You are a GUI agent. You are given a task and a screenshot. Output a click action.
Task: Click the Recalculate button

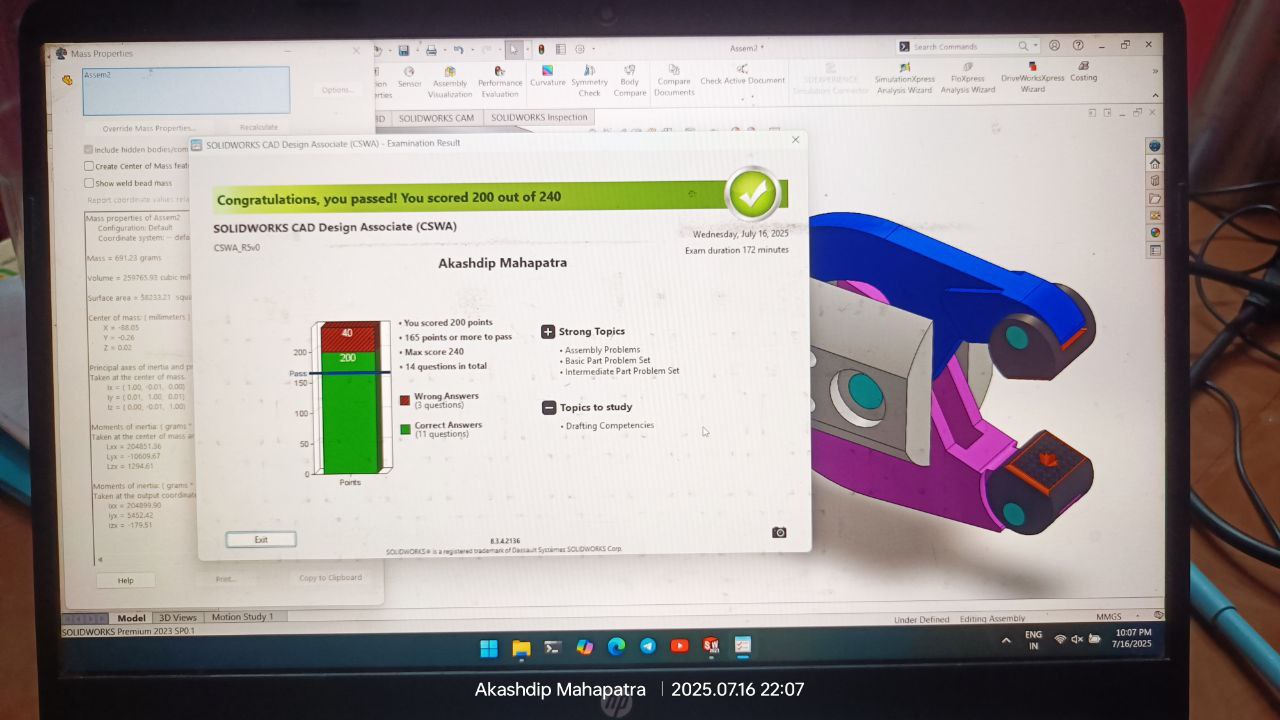(x=259, y=127)
